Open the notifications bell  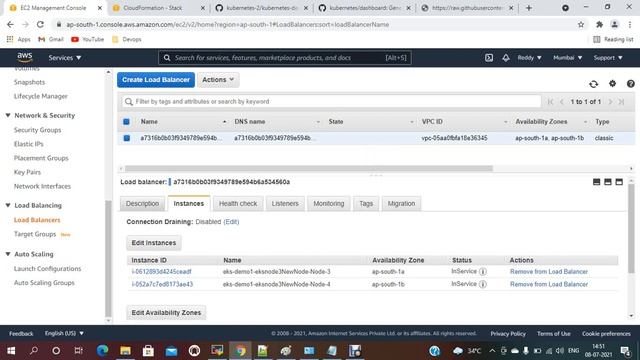[506, 58]
